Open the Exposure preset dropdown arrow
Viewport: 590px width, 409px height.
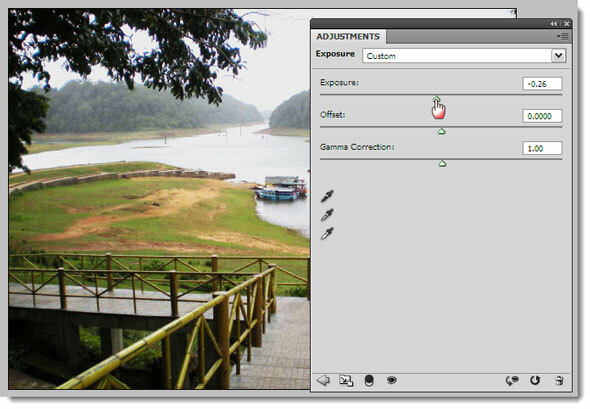pyautogui.click(x=559, y=56)
